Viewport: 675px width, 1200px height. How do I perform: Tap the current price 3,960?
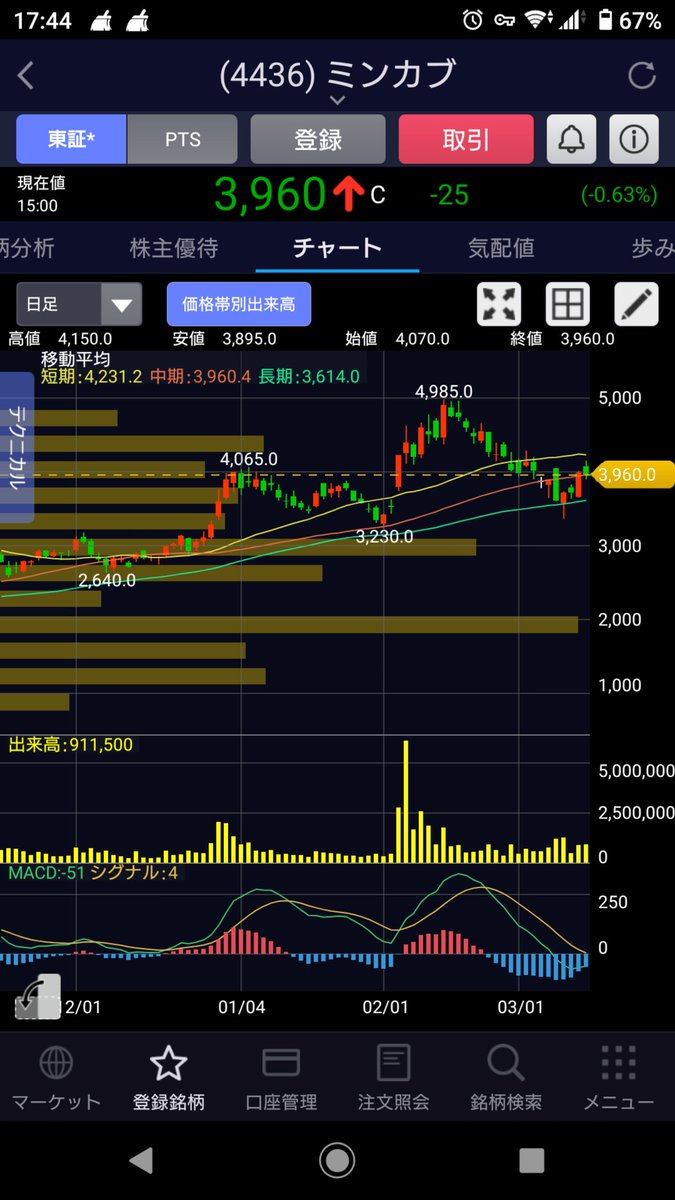point(270,194)
